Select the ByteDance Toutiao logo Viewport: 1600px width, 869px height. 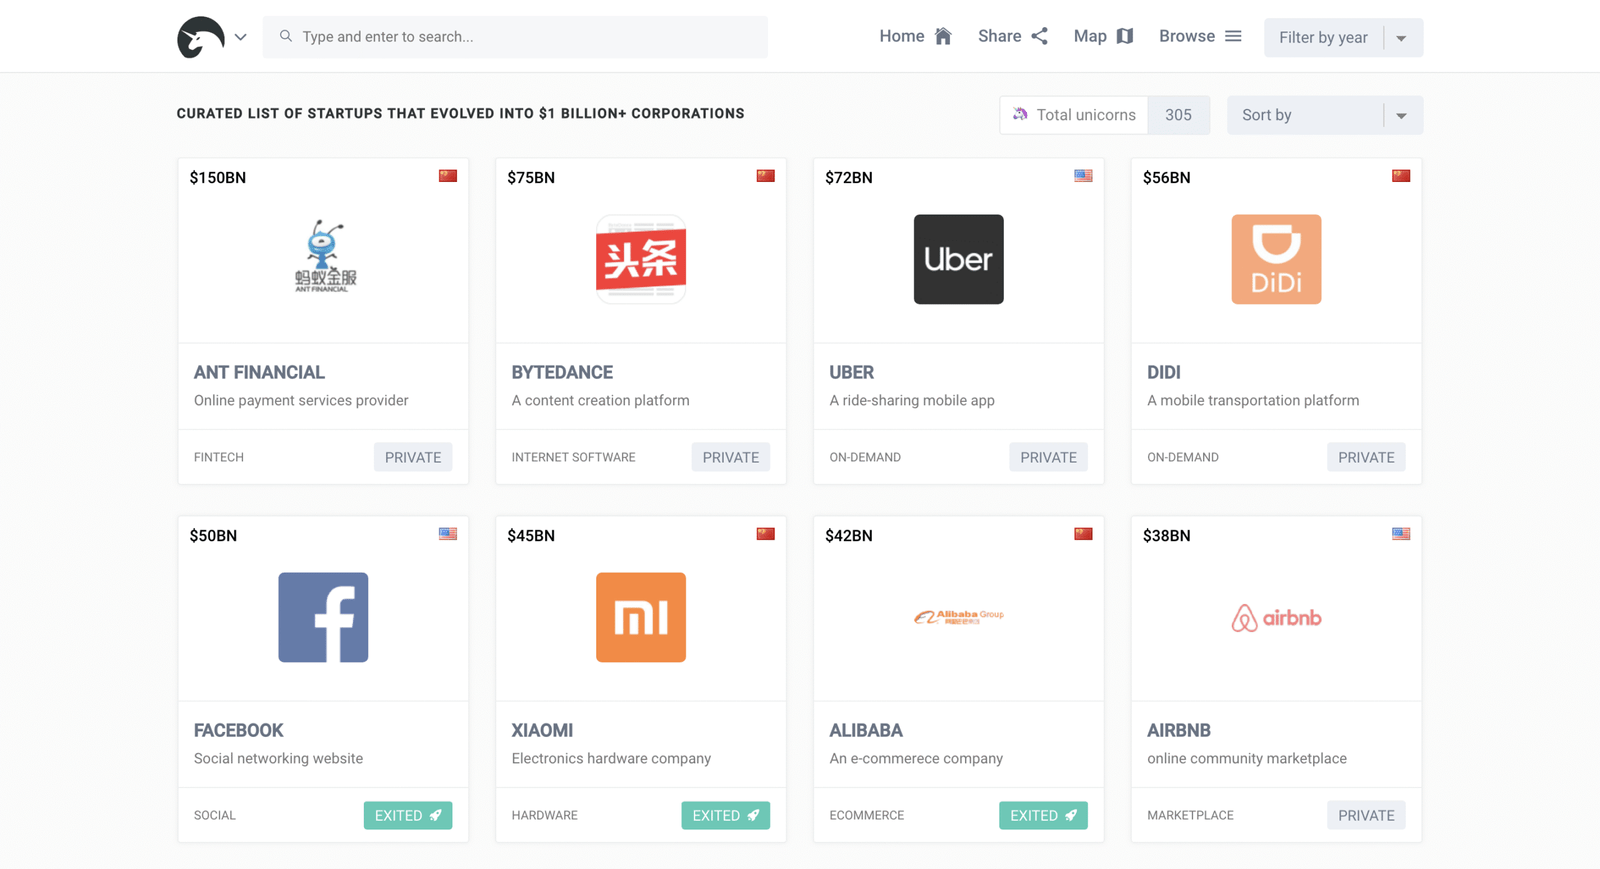point(641,259)
